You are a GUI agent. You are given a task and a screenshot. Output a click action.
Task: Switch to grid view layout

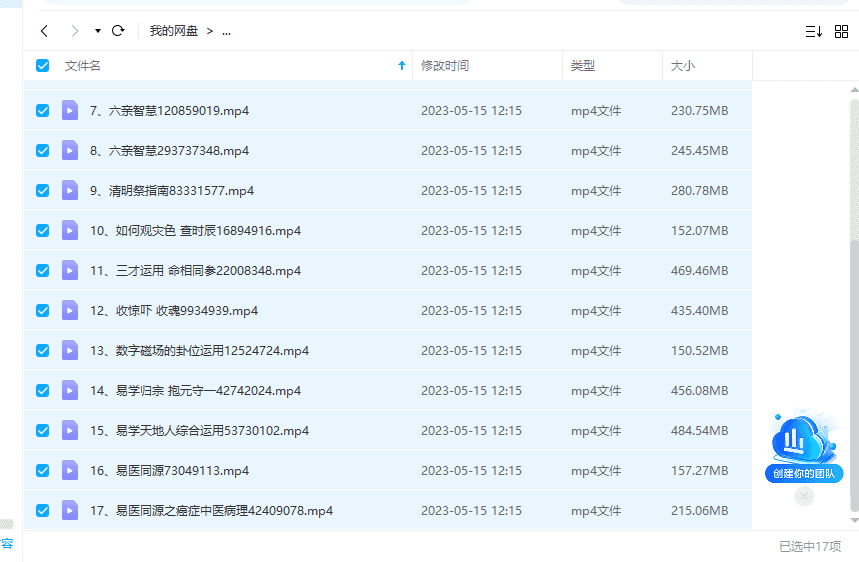[841, 31]
